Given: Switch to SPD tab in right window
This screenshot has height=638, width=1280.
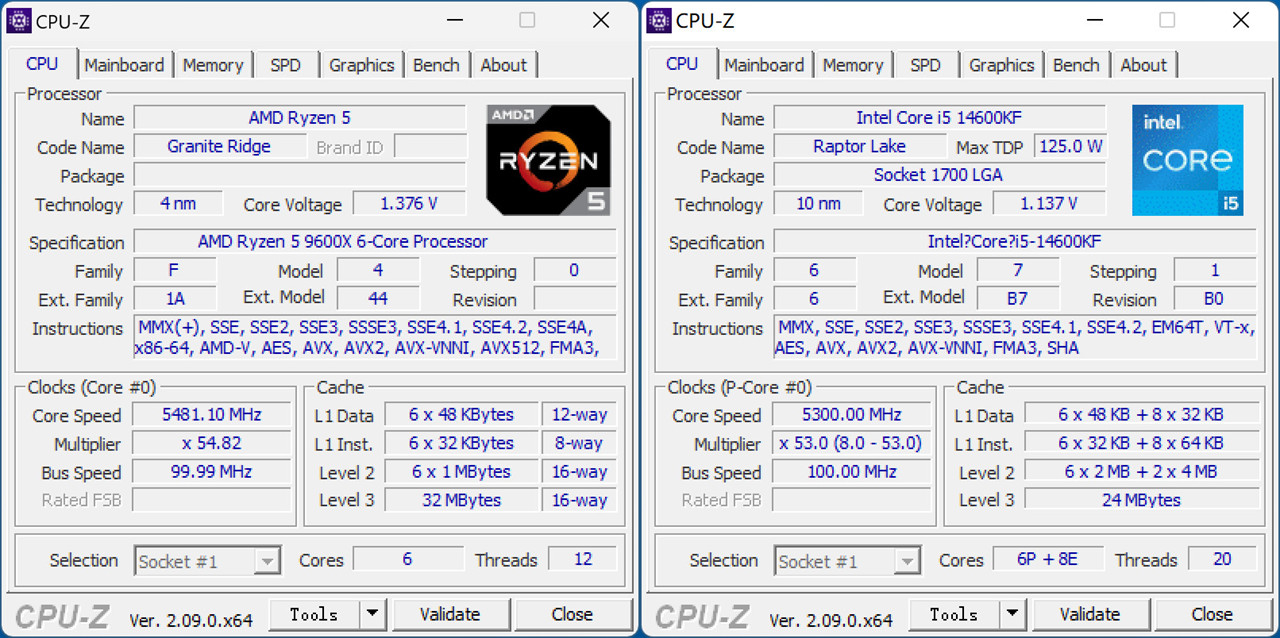Looking at the screenshot, I should coord(925,65).
